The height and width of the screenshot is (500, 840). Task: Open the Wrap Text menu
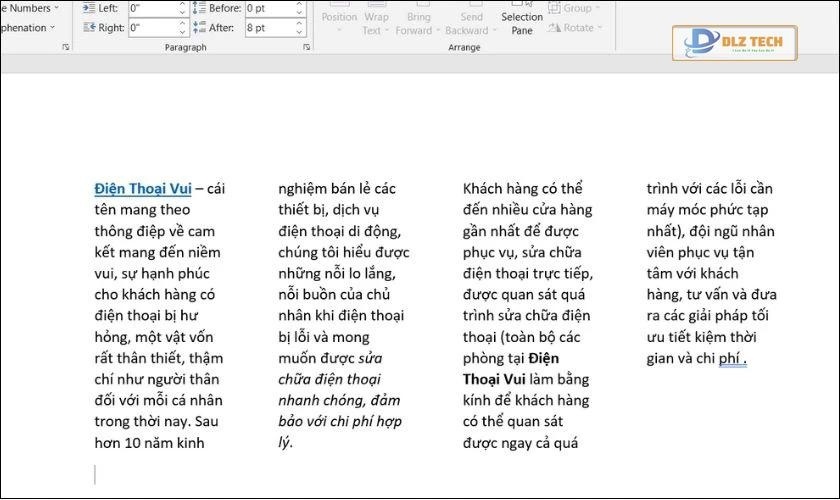376,22
